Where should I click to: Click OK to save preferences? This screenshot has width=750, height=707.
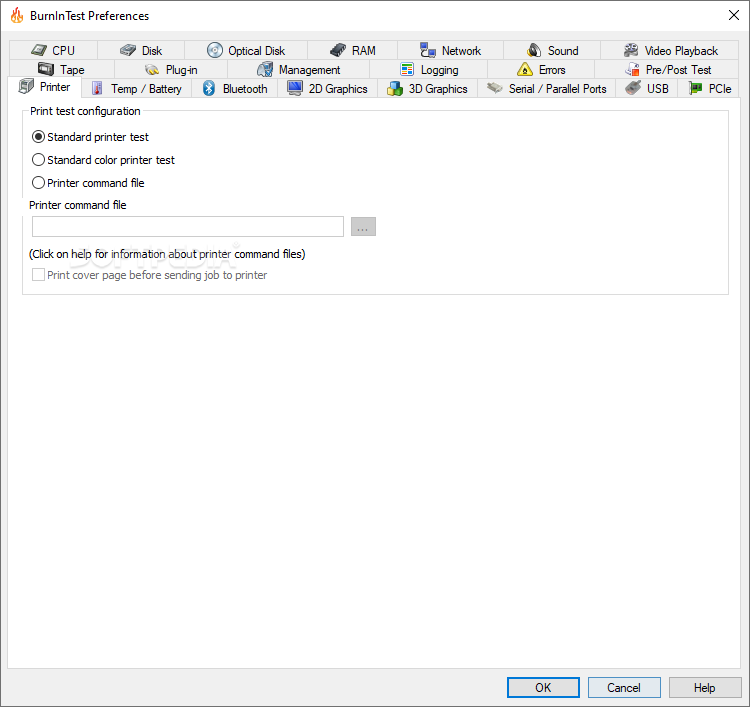[x=543, y=687]
